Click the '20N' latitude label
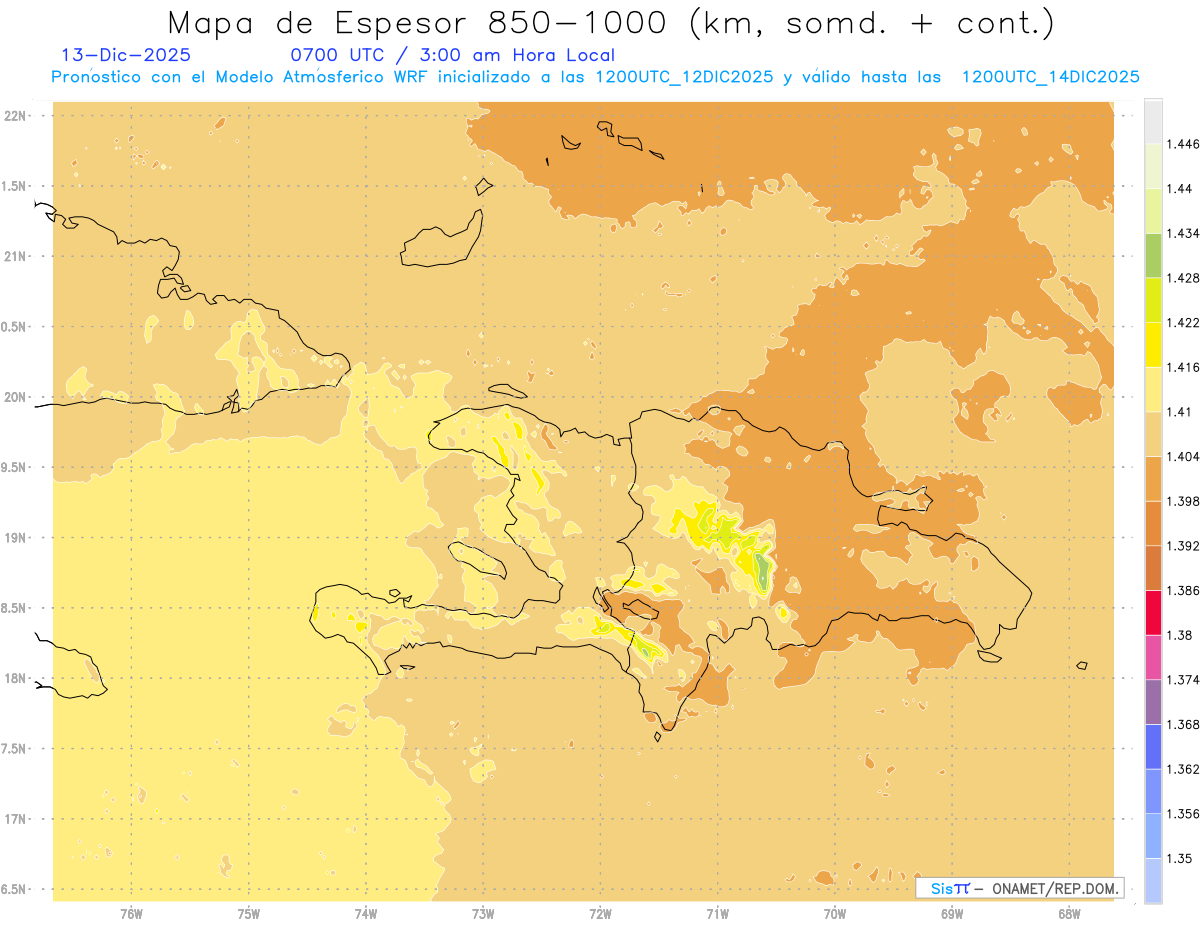Screen dimensions: 1200x927 15,397
